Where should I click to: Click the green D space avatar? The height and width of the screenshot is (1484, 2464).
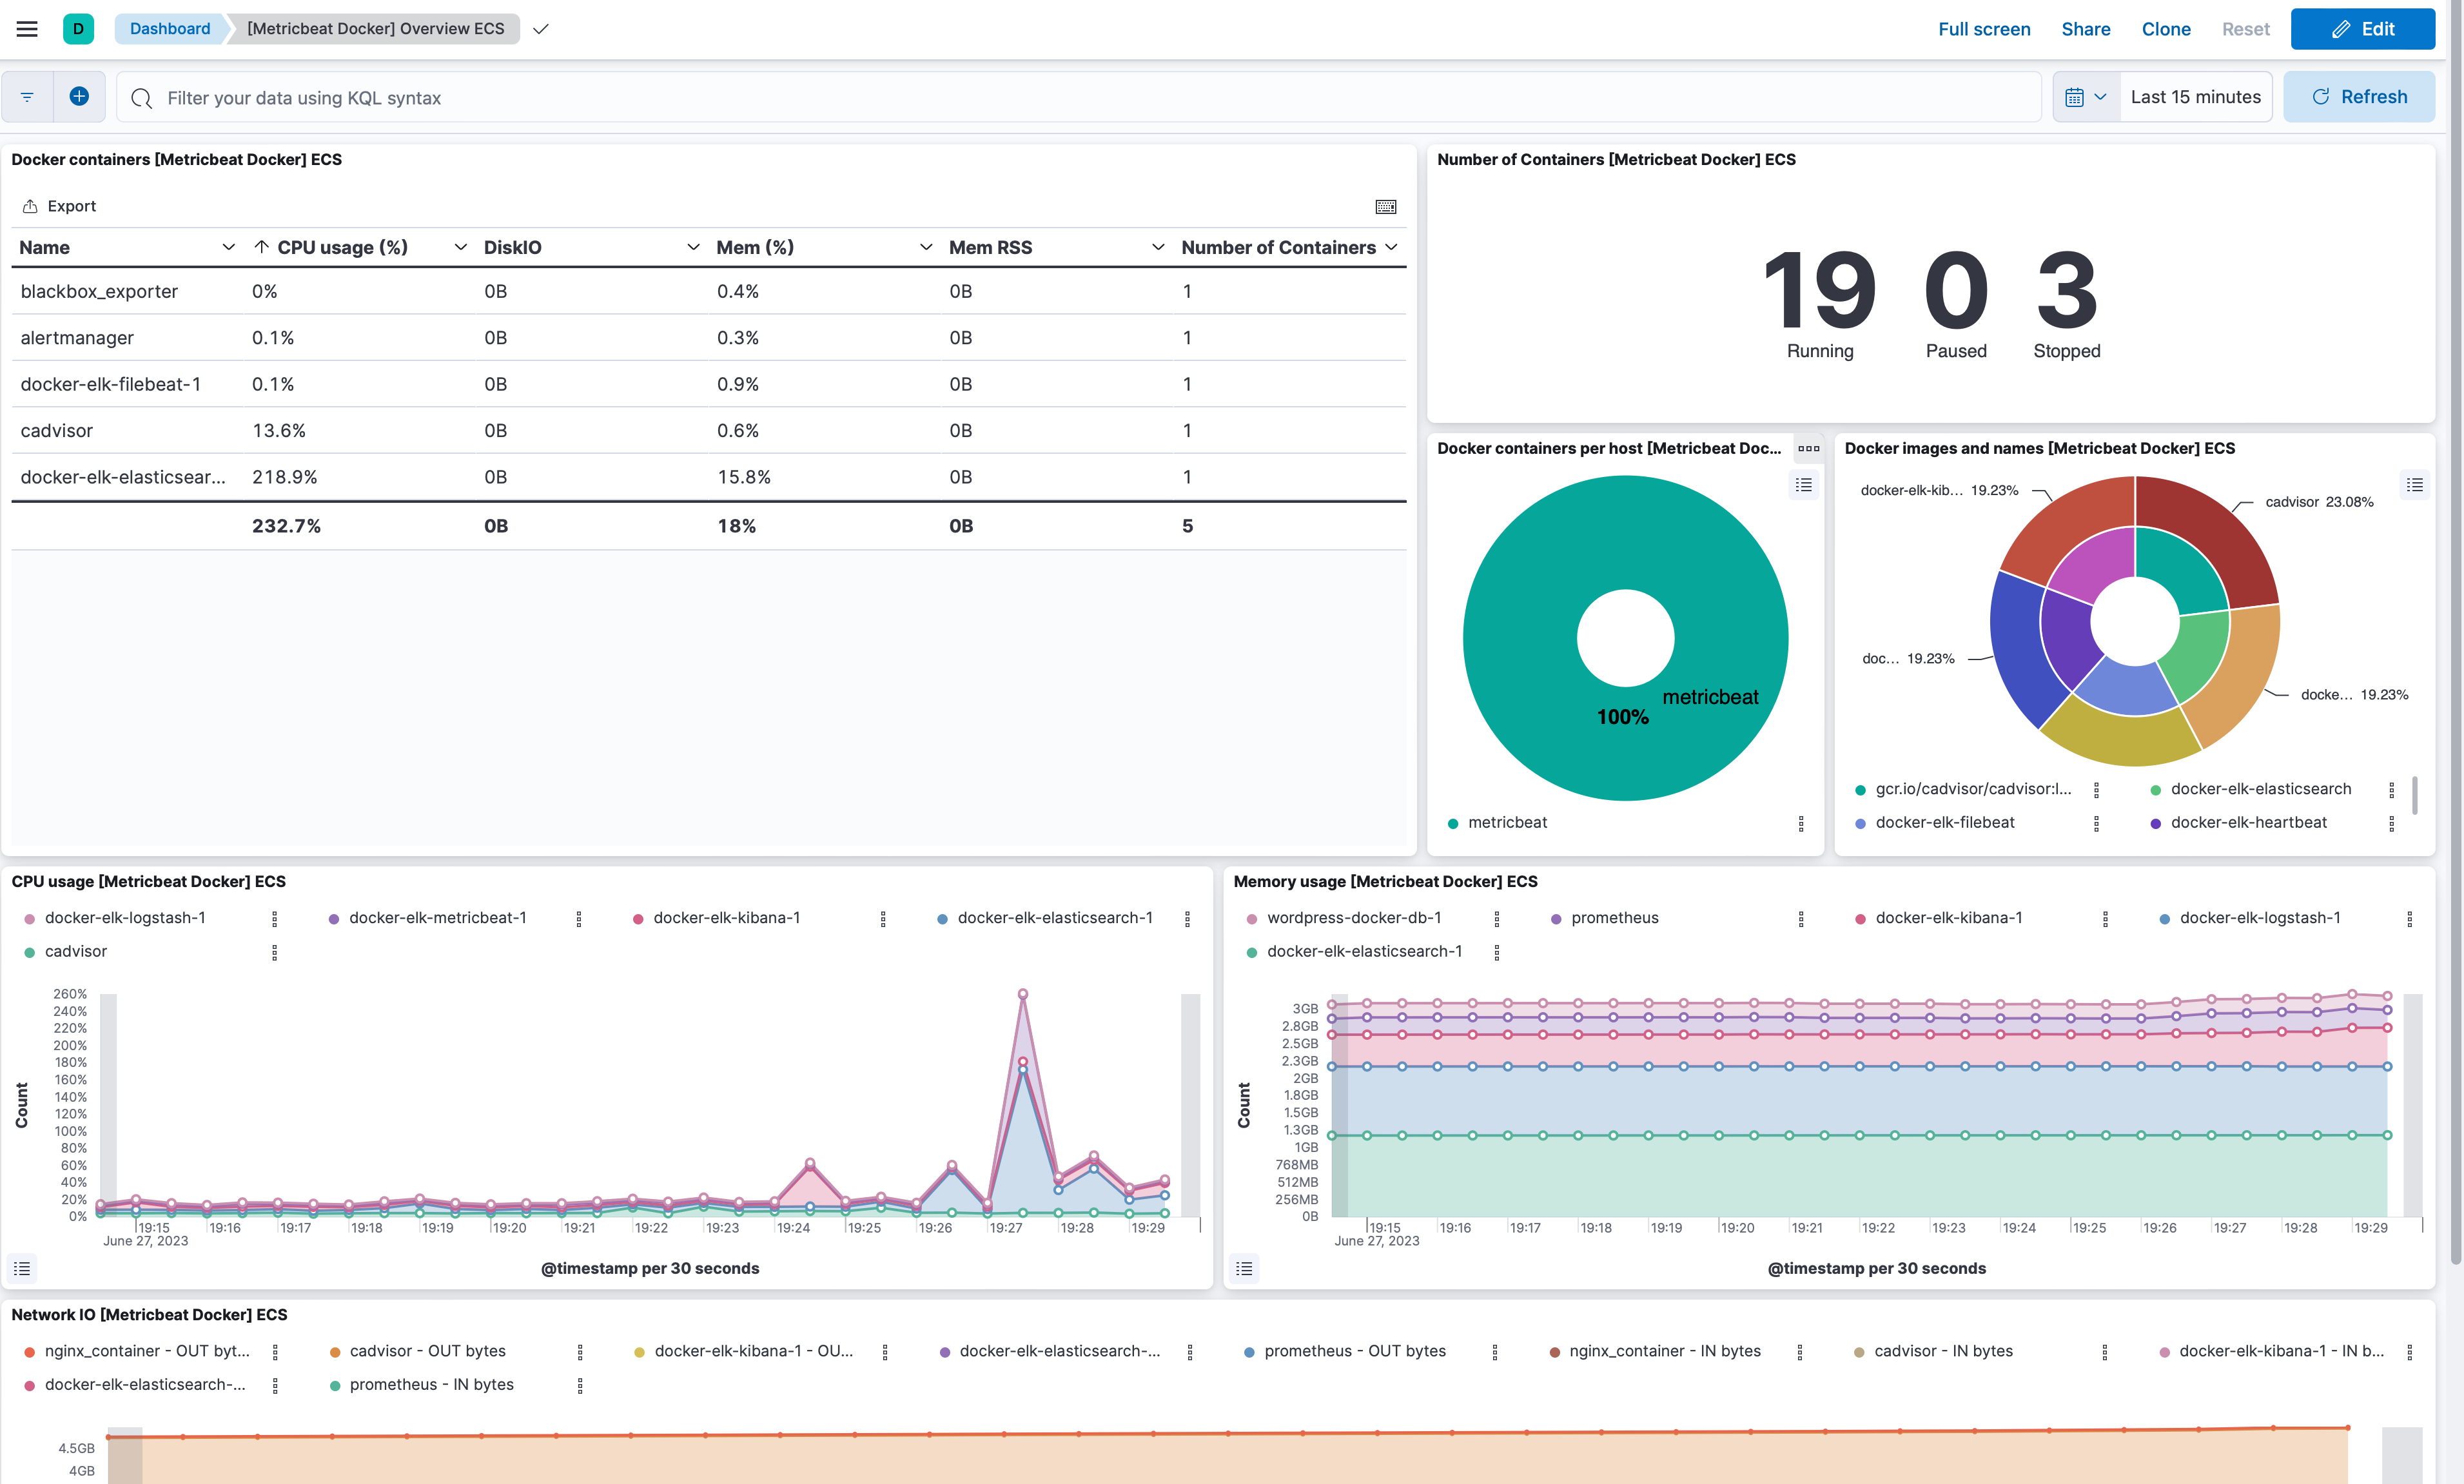78,29
